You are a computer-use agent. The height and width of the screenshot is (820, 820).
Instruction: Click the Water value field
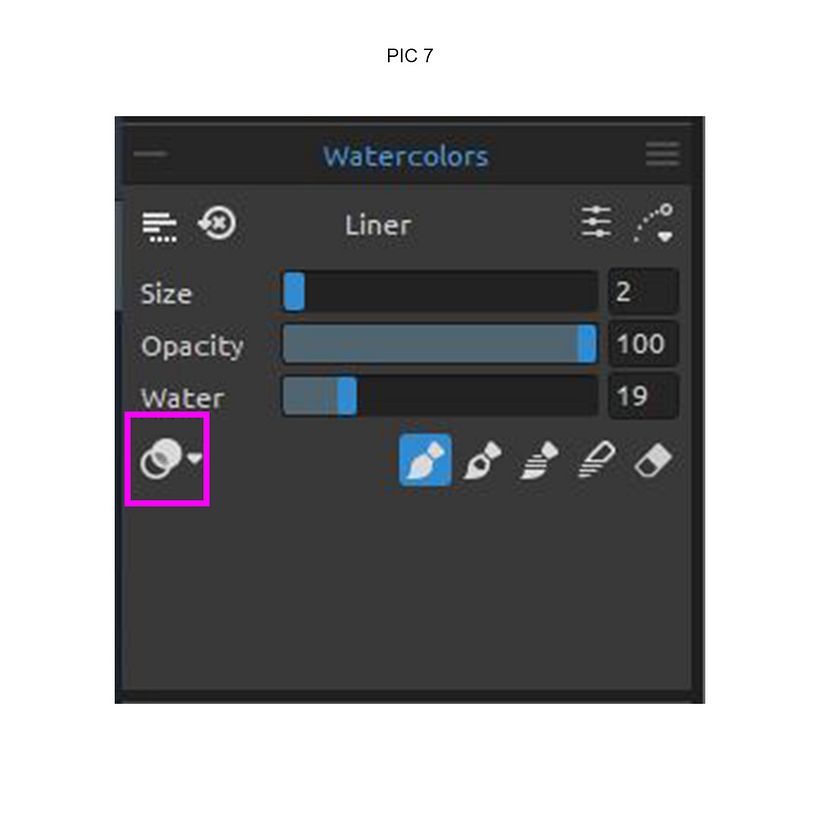(643, 397)
